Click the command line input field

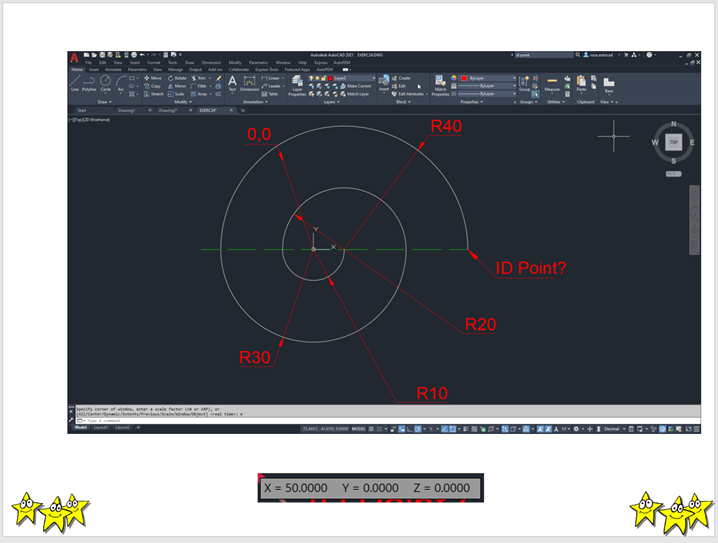coord(389,420)
